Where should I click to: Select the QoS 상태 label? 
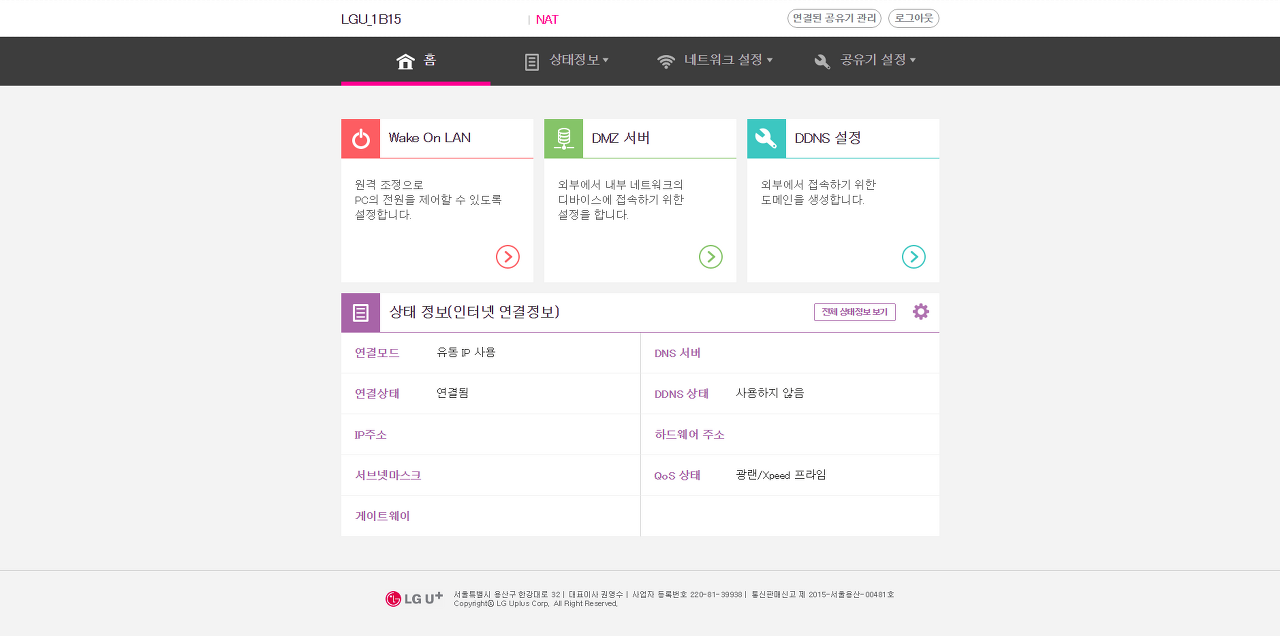(x=678, y=476)
